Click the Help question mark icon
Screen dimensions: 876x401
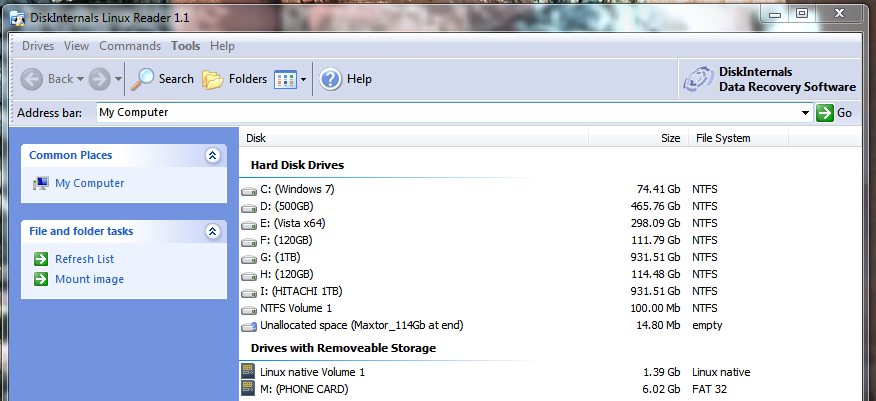[x=331, y=79]
